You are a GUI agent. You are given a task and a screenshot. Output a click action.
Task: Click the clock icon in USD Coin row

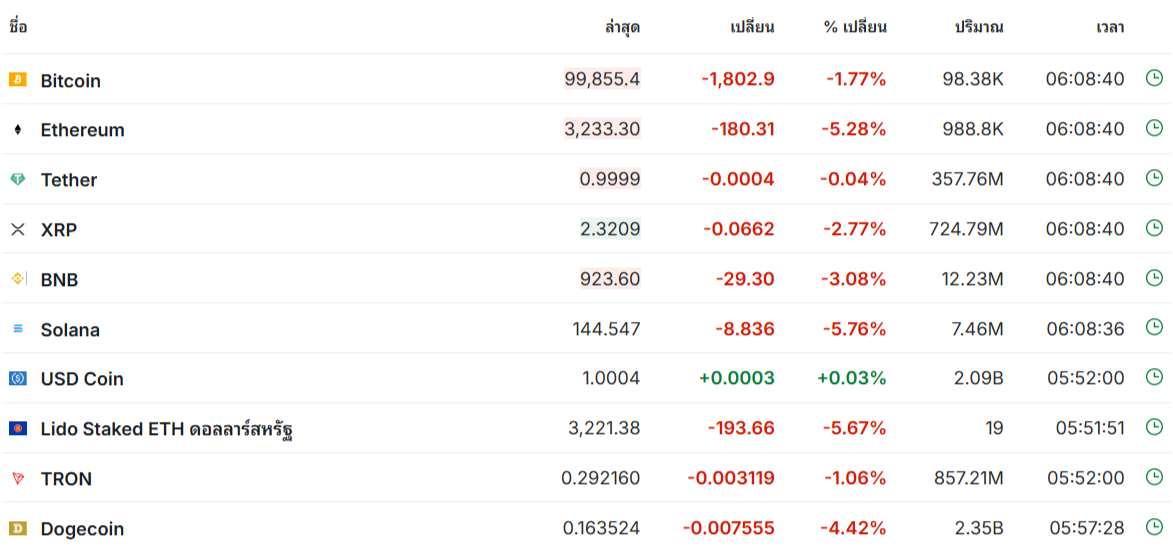pos(1153,377)
